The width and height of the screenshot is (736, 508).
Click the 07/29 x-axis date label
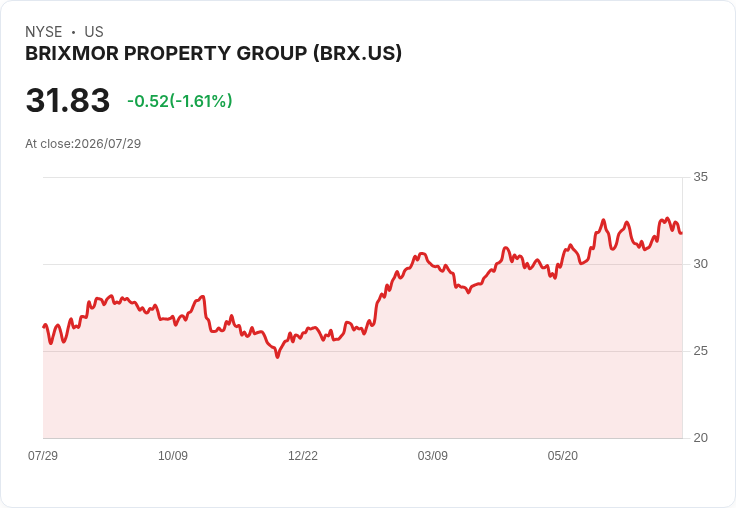43,455
